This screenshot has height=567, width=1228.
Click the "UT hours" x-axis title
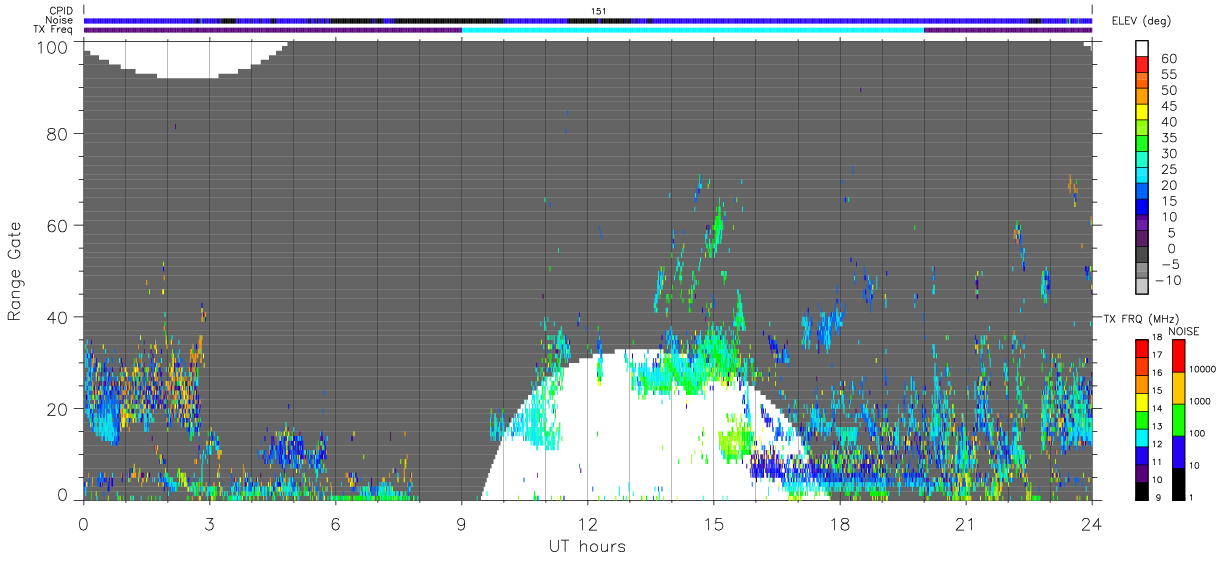tap(586, 546)
